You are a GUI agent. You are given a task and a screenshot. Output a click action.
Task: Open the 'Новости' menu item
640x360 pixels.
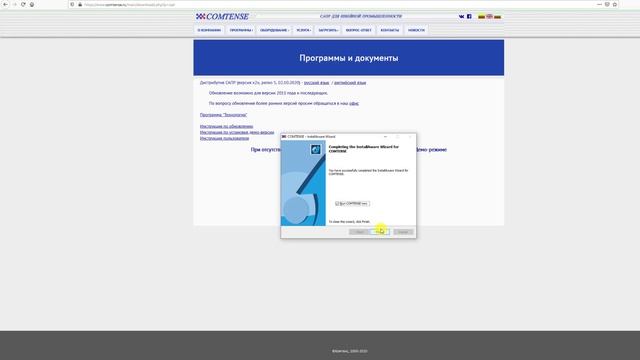416,30
